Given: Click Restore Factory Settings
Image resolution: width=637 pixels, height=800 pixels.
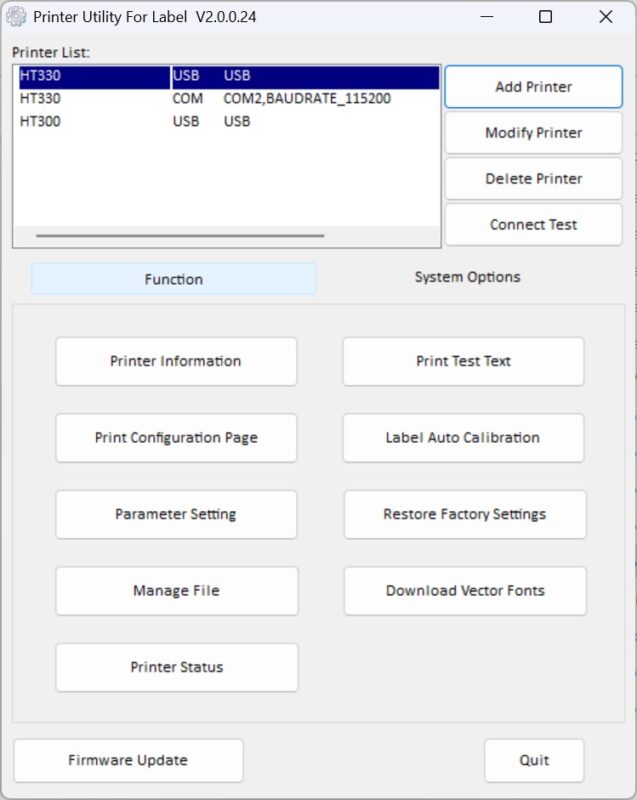Looking at the screenshot, I should tap(464, 514).
